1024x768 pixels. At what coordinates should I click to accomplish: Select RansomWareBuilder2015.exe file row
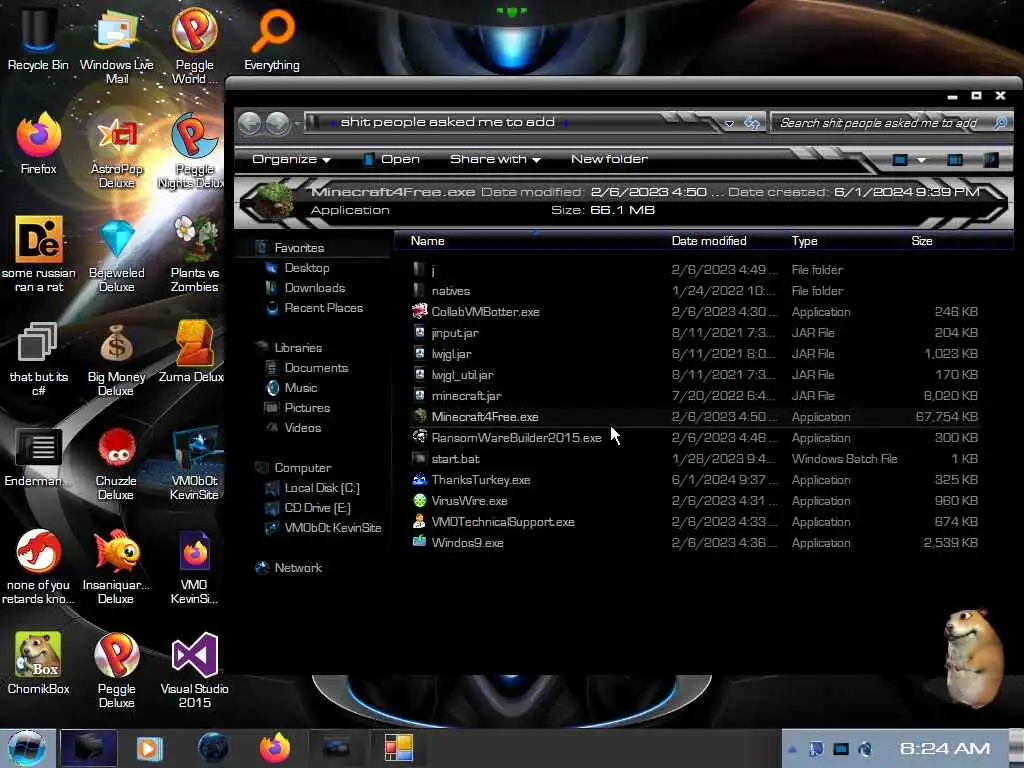point(694,438)
